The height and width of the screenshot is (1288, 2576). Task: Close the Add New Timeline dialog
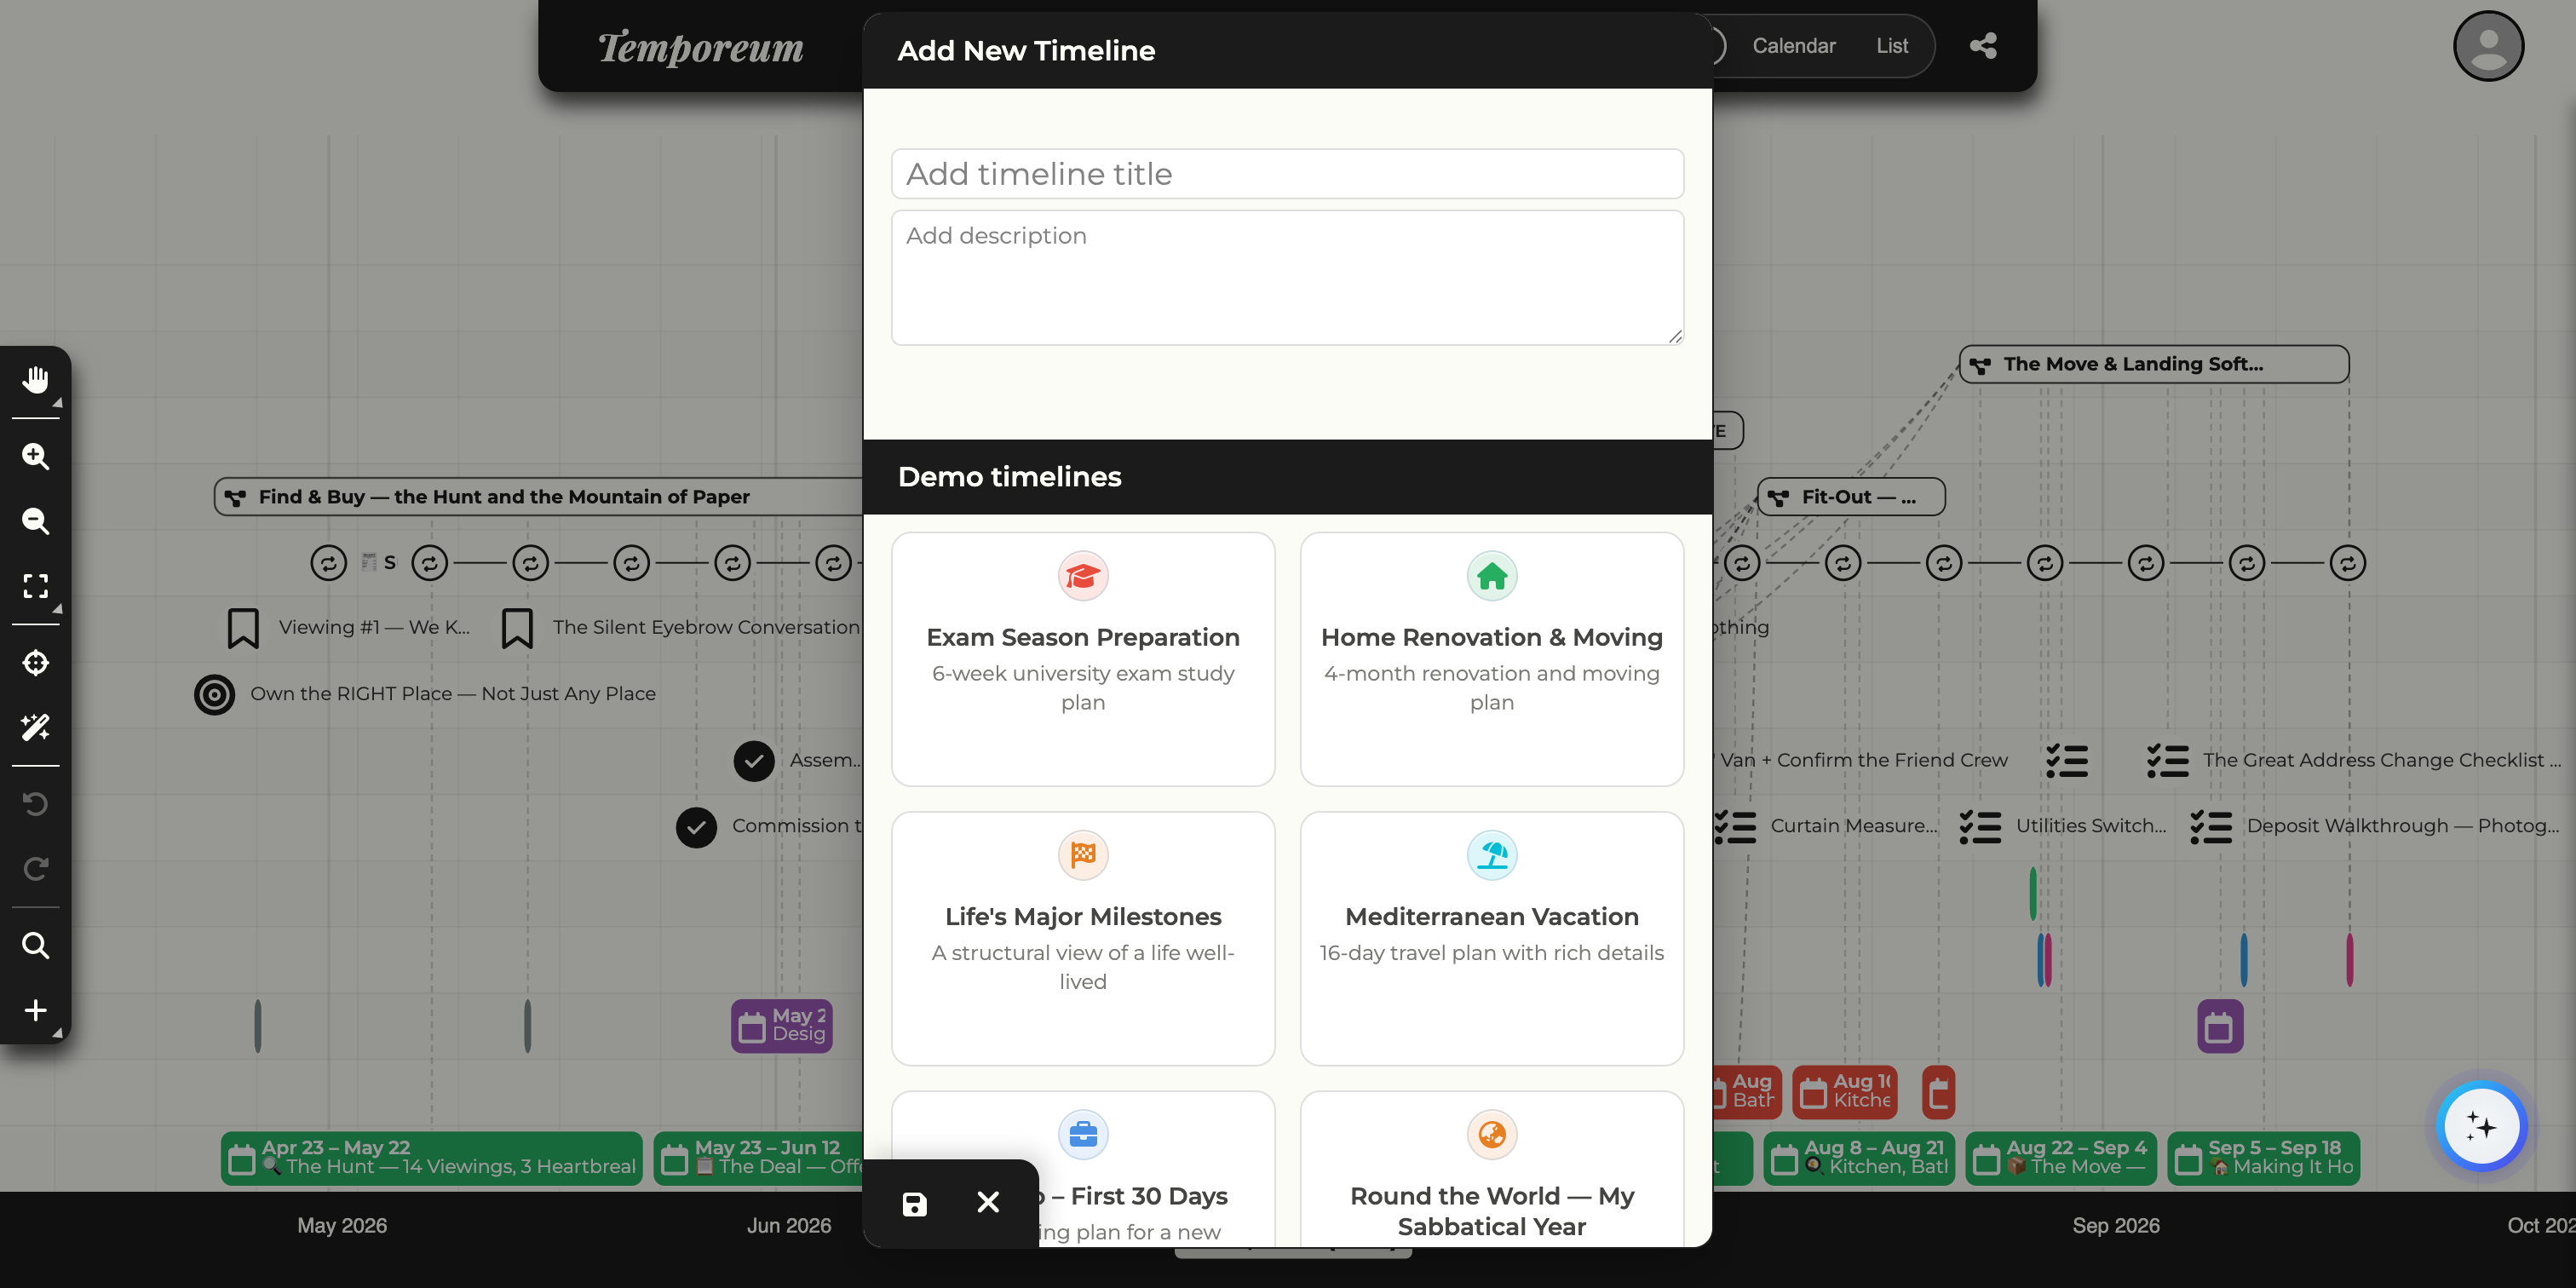click(x=988, y=1202)
